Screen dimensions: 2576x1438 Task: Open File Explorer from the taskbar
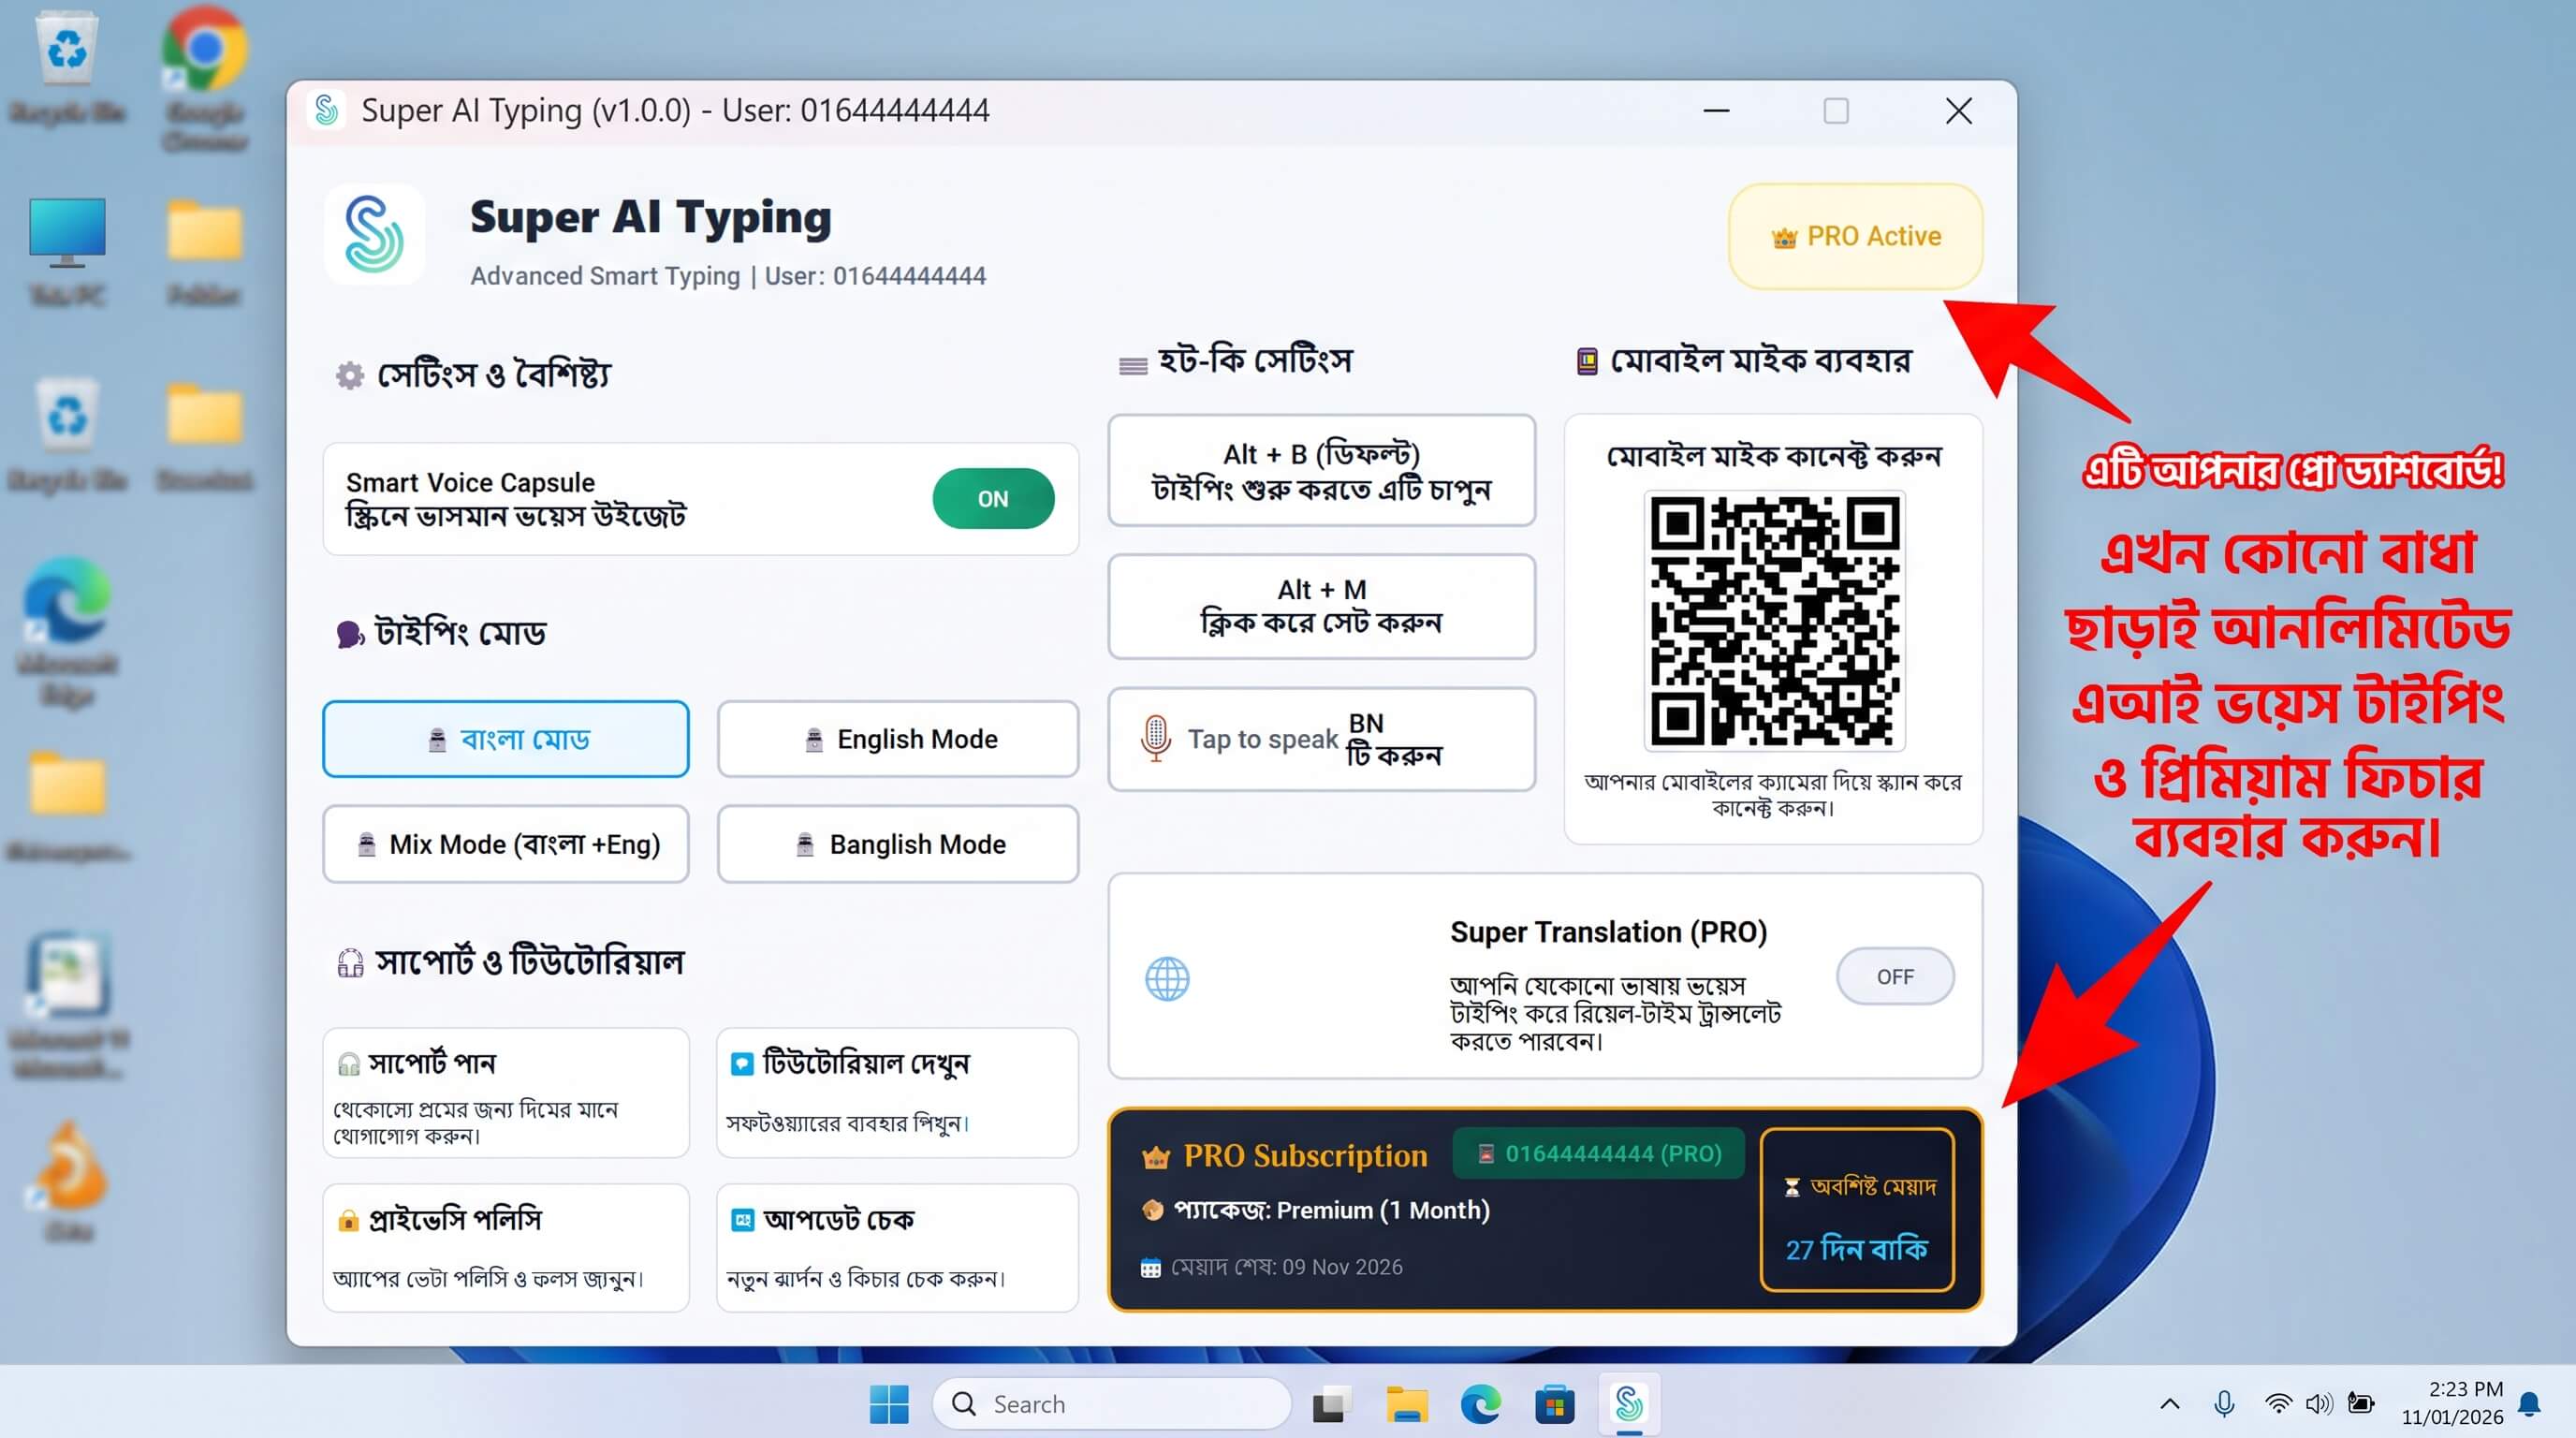pos(1405,1403)
